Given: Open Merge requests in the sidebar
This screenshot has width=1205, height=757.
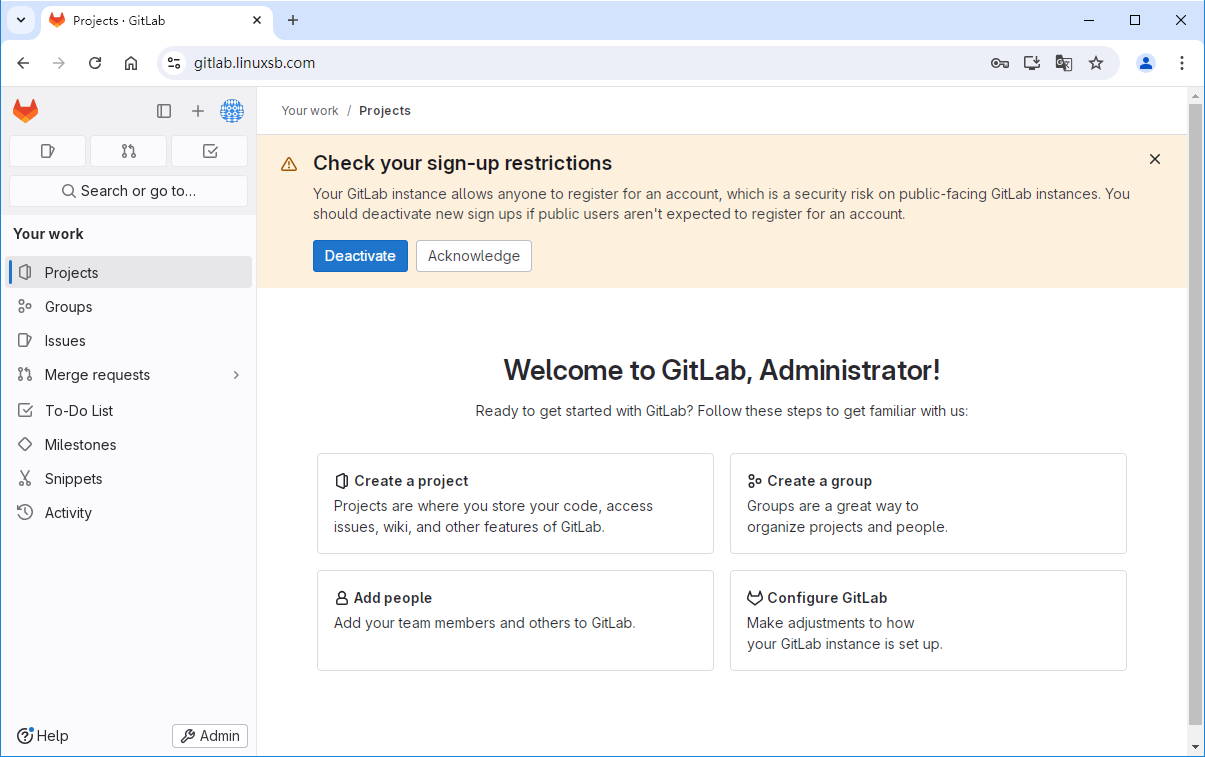Looking at the screenshot, I should (x=129, y=375).
